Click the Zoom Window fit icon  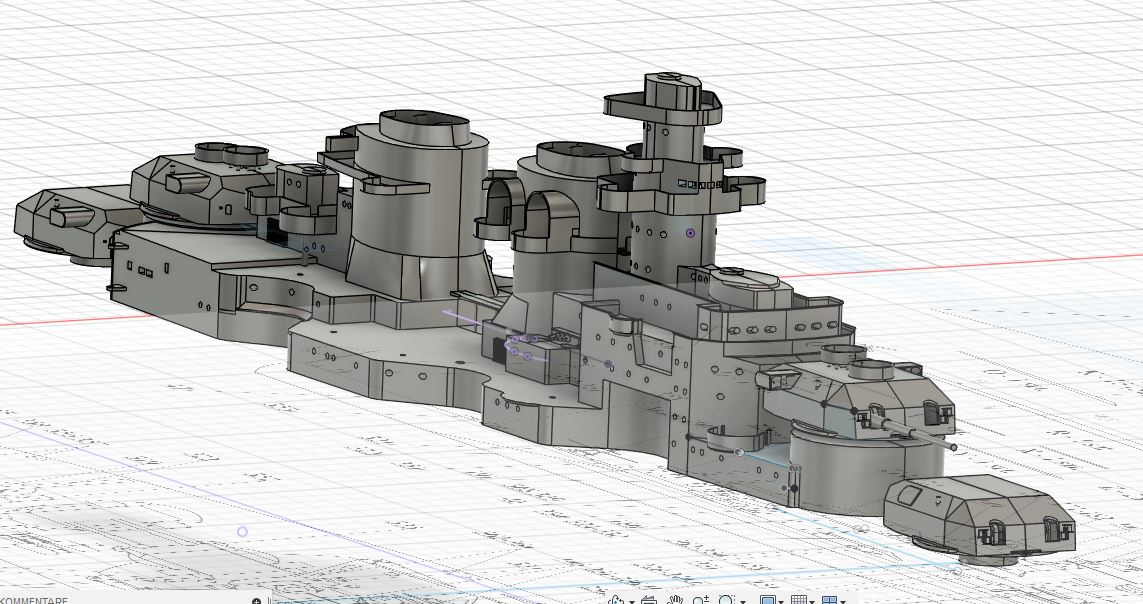(726, 600)
